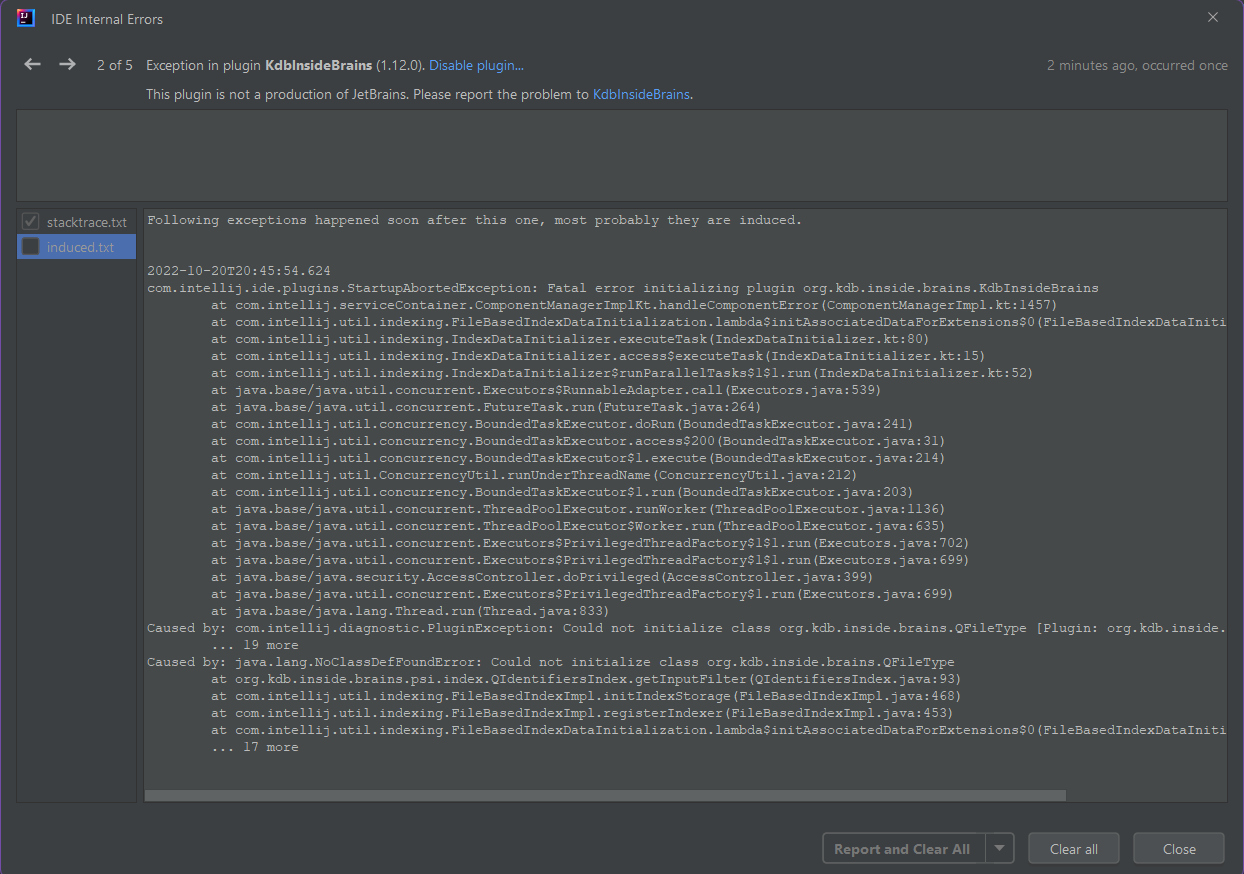The width and height of the screenshot is (1244, 874).
Task: Click the FutureTask.run(FutureTask.java:264) line
Action: (x=486, y=407)
